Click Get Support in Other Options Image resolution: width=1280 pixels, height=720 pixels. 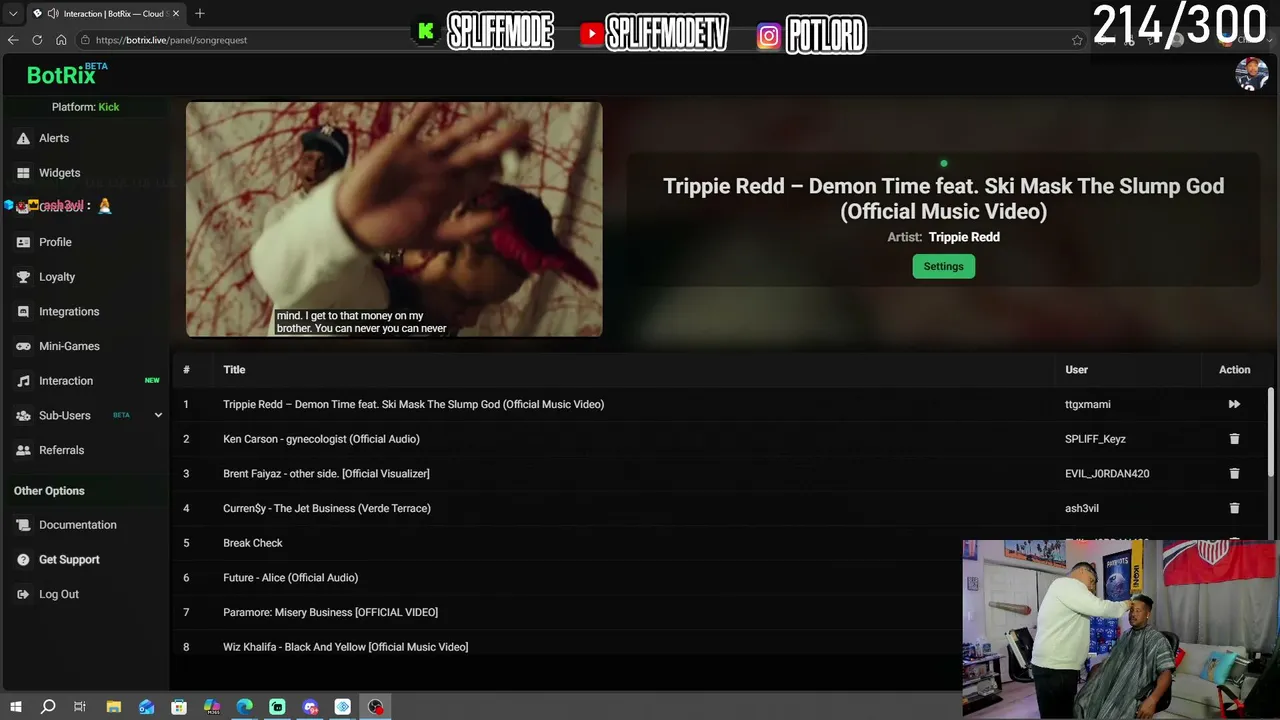tap(69, 560)
